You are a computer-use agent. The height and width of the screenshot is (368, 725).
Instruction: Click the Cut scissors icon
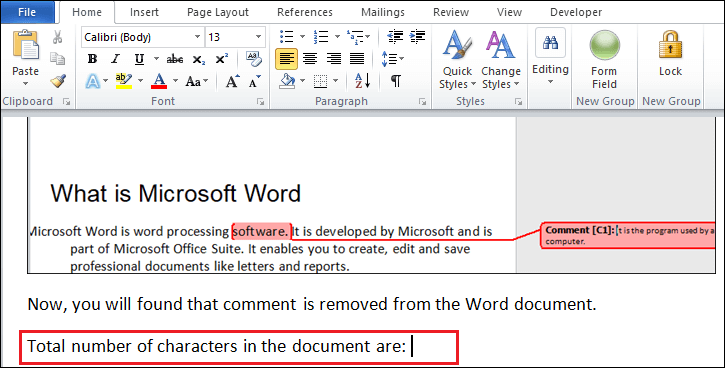(57, 37)
